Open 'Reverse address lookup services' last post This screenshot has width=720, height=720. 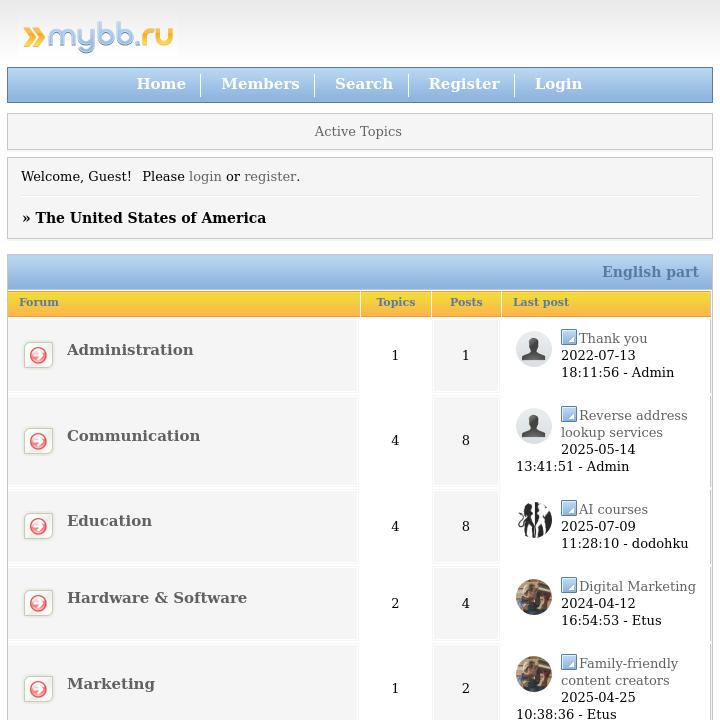(632, 416)
